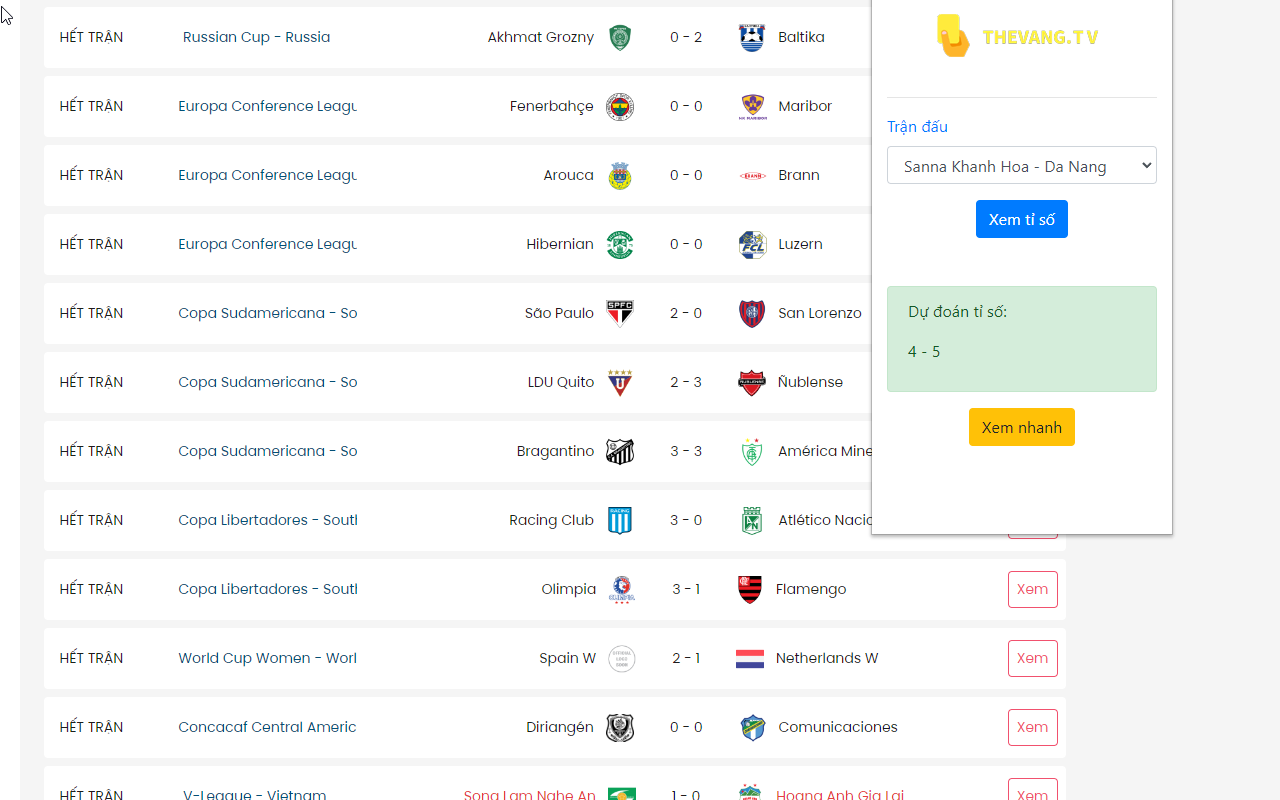Click the LDU Quito crest icon
The width and height of the screenshot is (1280, 800).
point(620,383)
